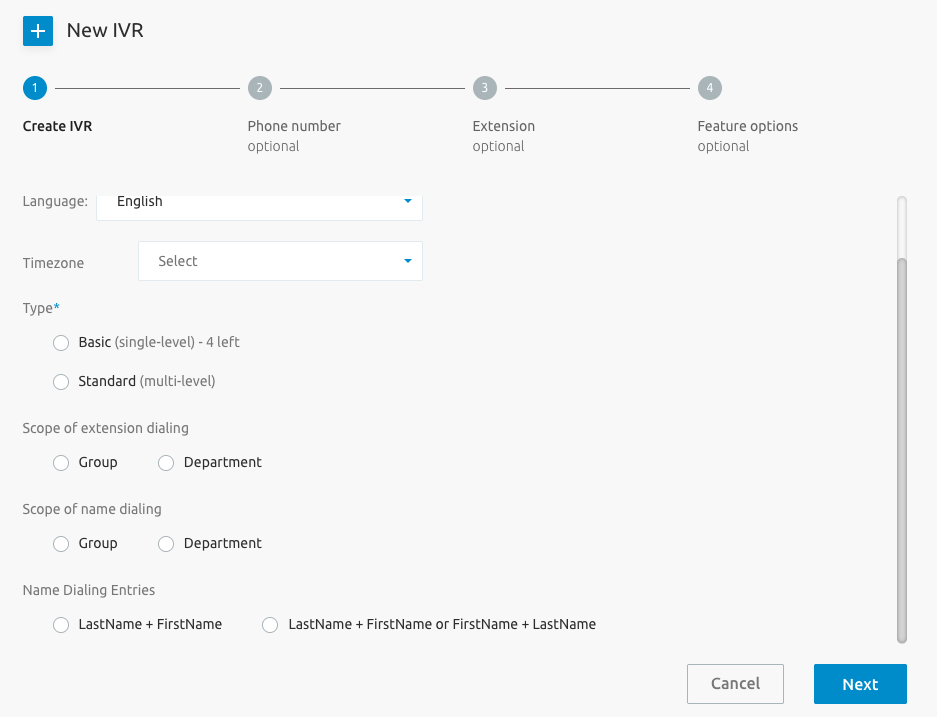
Task: Click the step 1 circle icon
Action: point(34,88)
